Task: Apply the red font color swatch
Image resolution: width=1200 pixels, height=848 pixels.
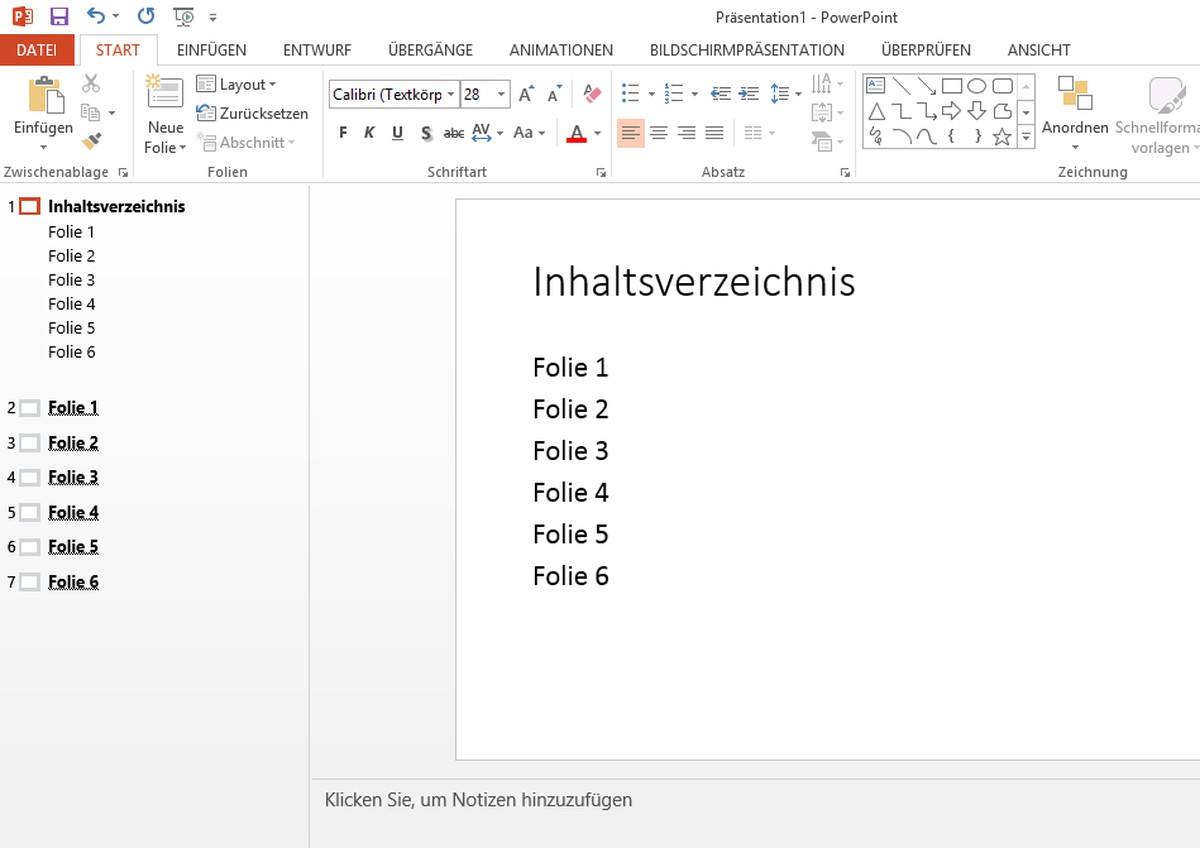Action: pyautogui.click(x=576, y=134)
